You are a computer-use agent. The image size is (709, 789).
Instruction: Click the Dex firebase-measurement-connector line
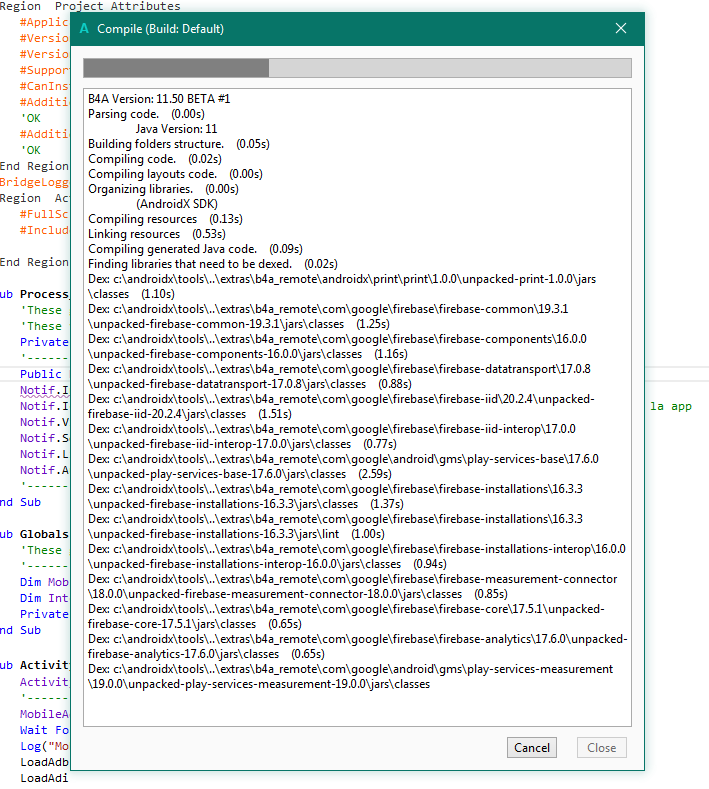(352, 586)
